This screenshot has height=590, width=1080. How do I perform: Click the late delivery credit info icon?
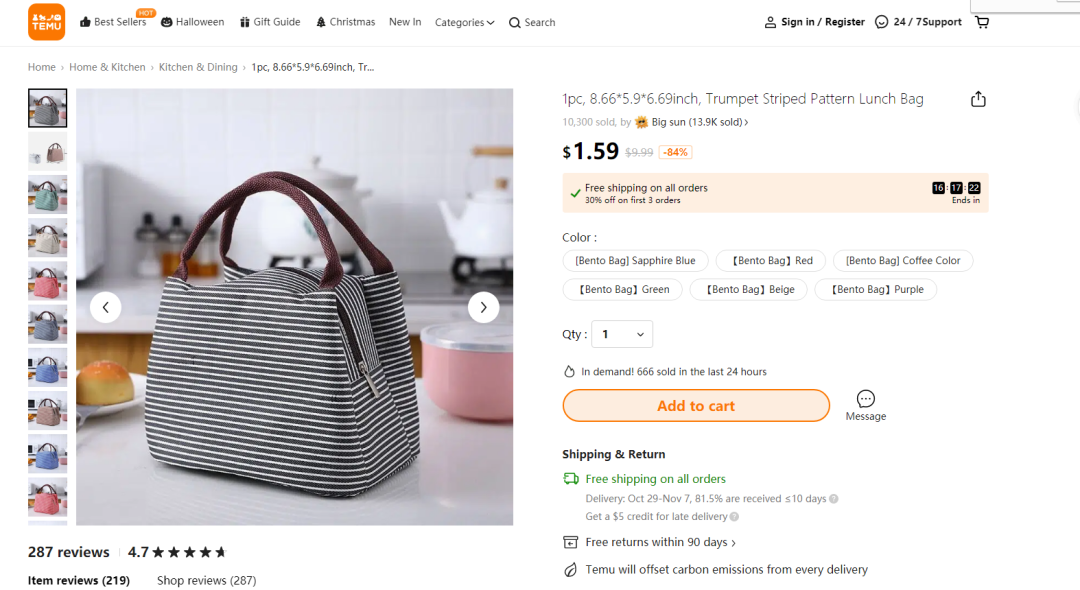[x=734, y=517]
